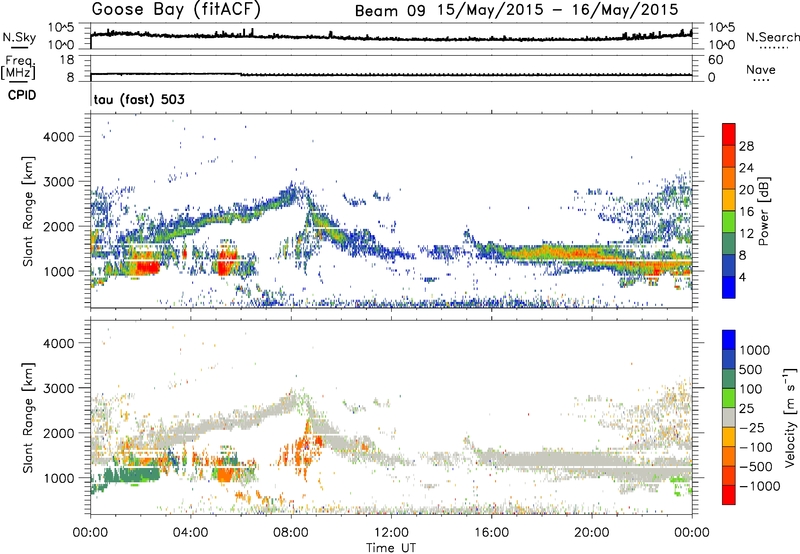Screen dimensions: 800x554
Task: Click the blue top segment of Velocity colorbar
Action: (729, 340)
